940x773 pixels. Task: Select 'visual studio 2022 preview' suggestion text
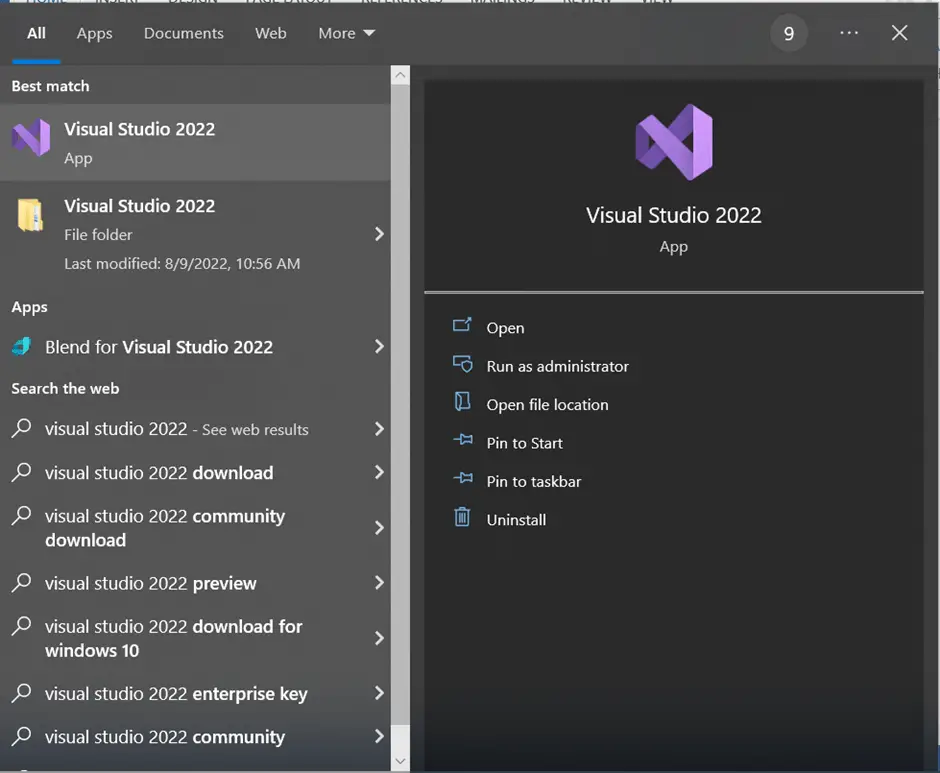point(150,583)
